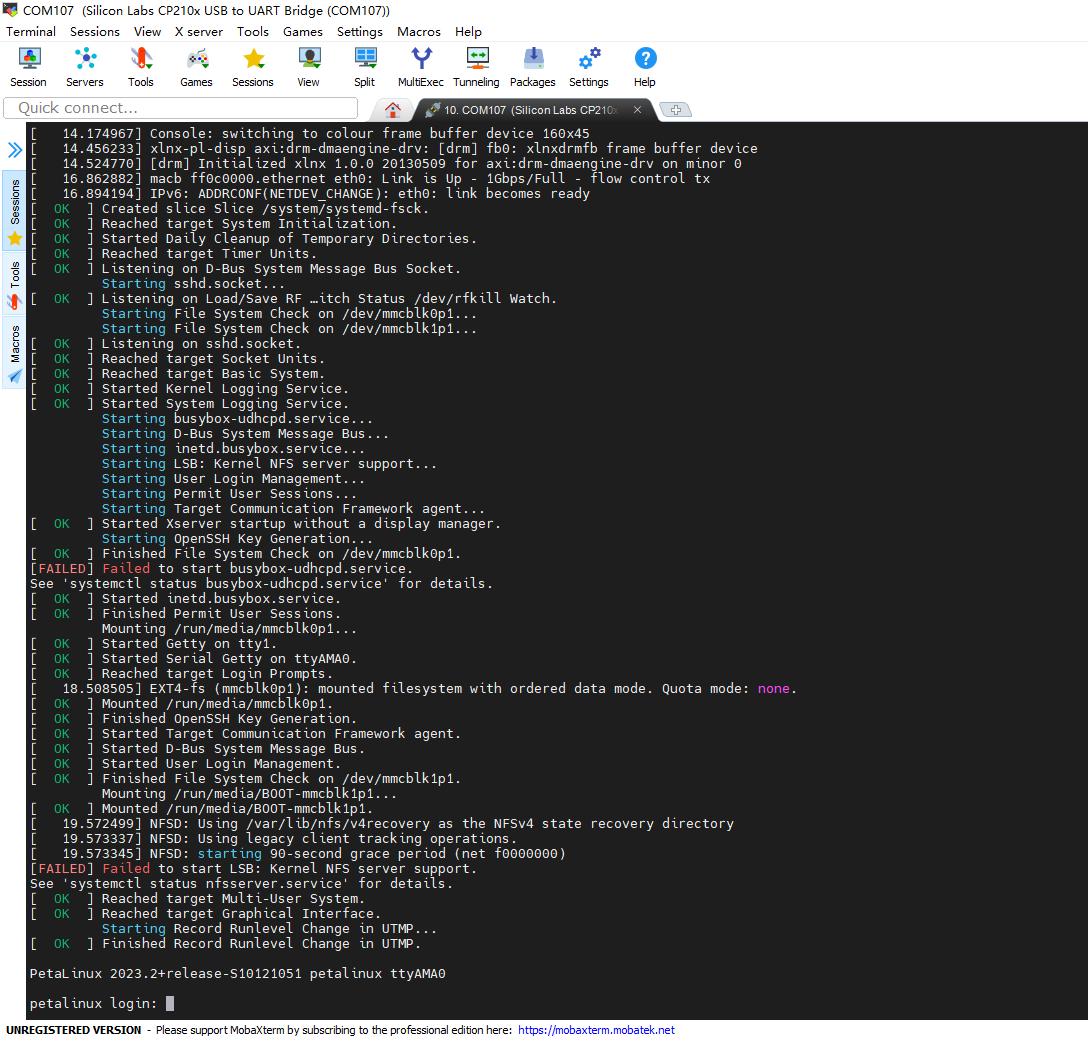Open the Help menu in menu bar
Screen dimensions: 1088x1039
[468, 31]
